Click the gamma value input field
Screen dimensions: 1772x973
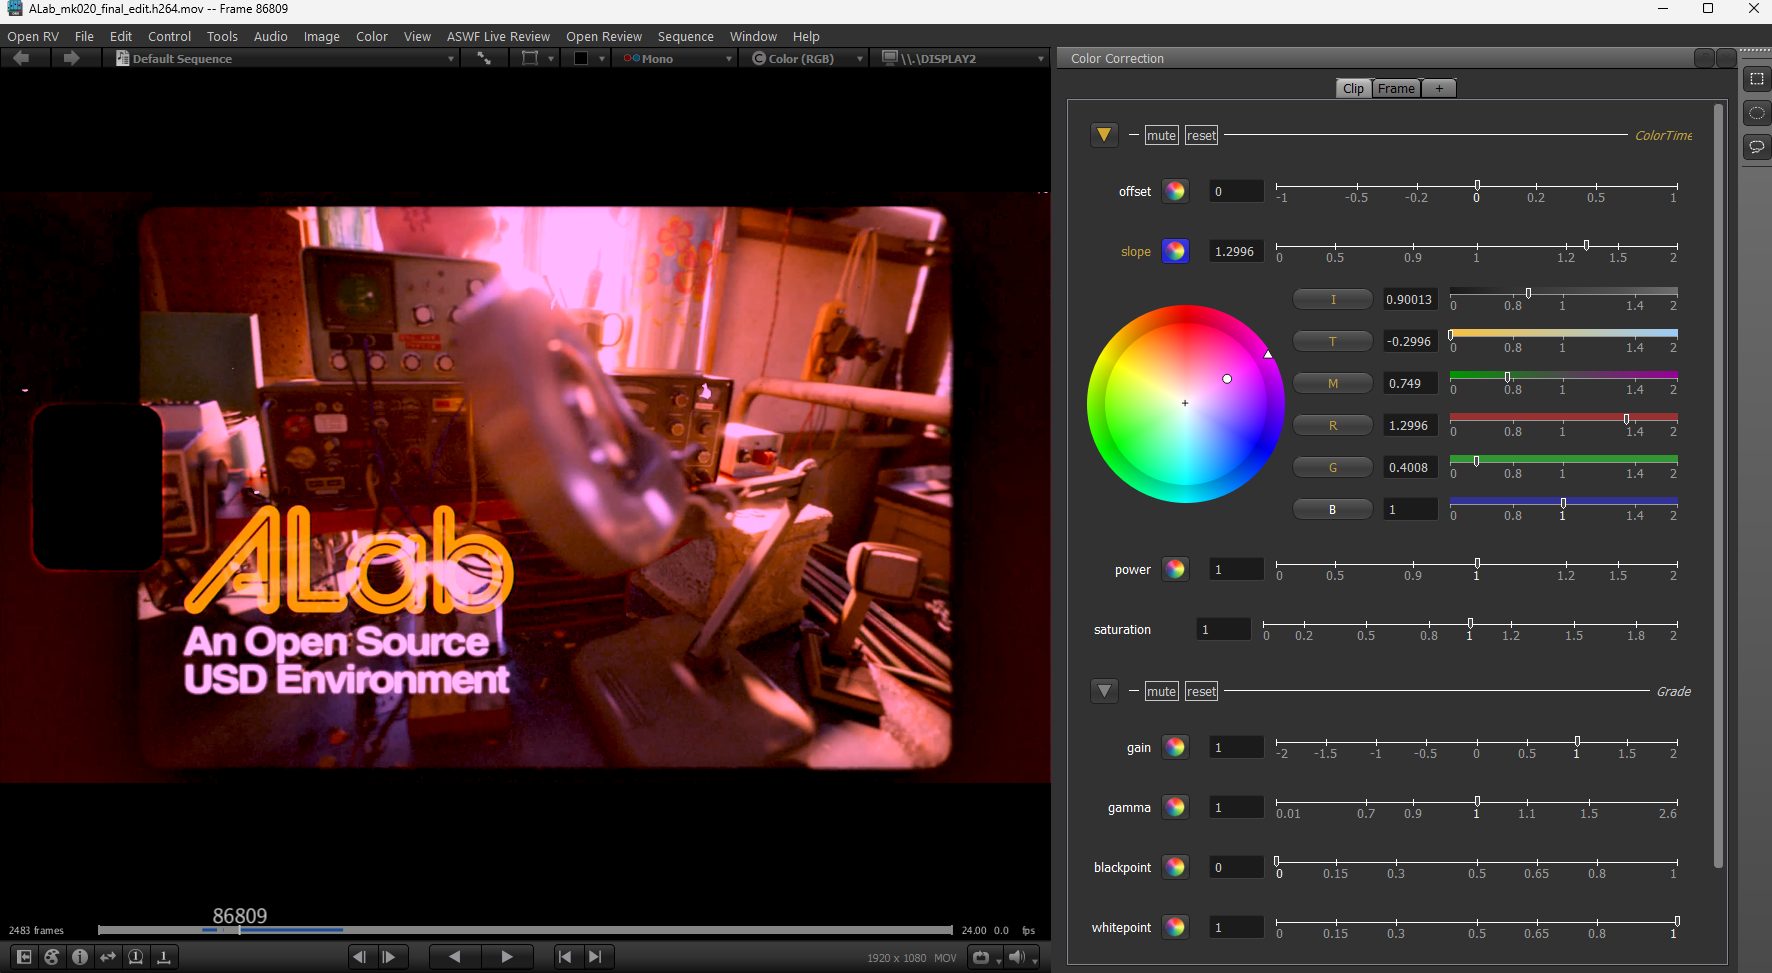pos(1236,808)
